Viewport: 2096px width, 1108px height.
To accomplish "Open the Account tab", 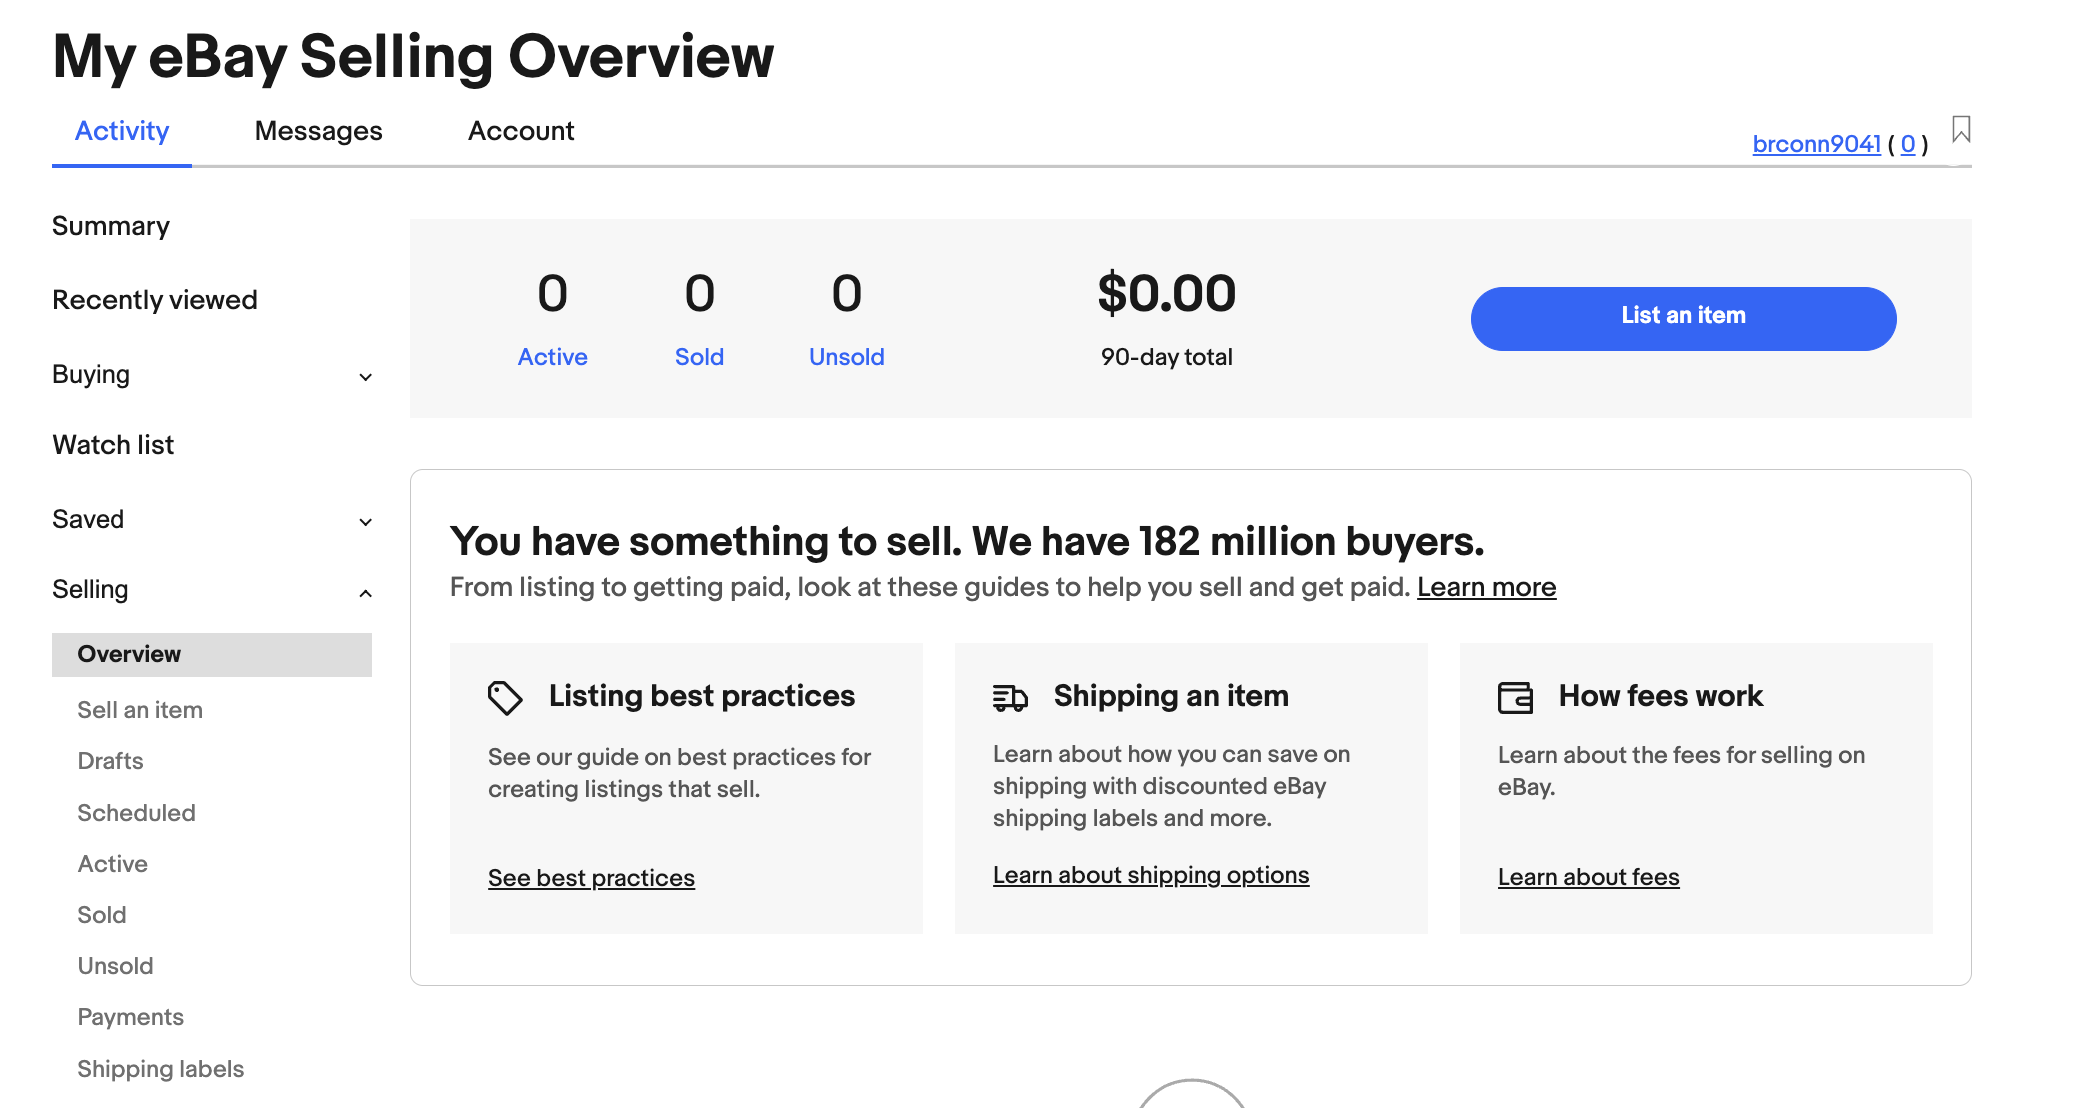I will (521, 131).
